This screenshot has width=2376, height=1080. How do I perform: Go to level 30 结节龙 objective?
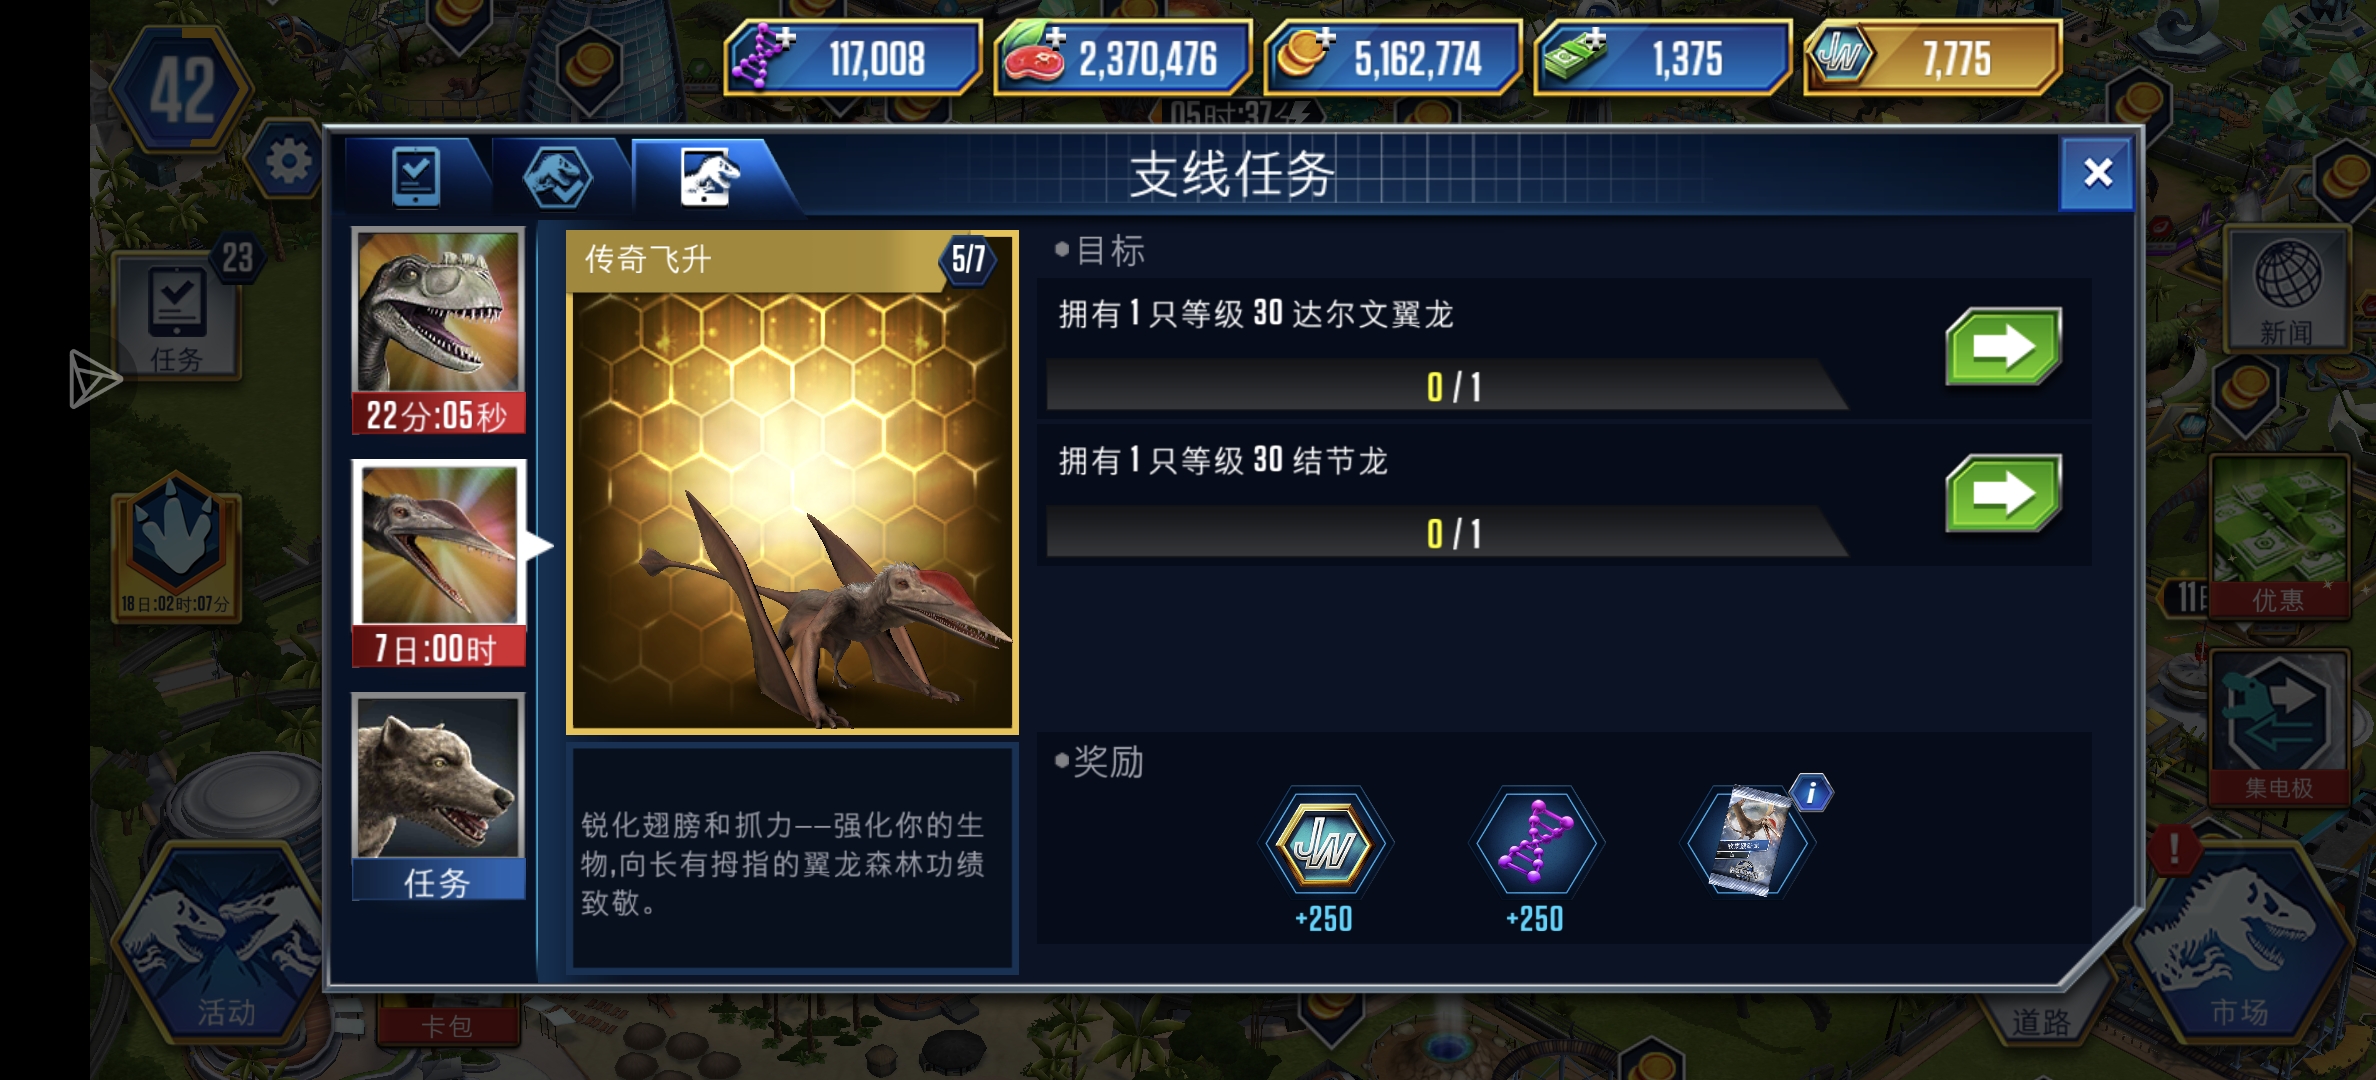[2003, 494]
